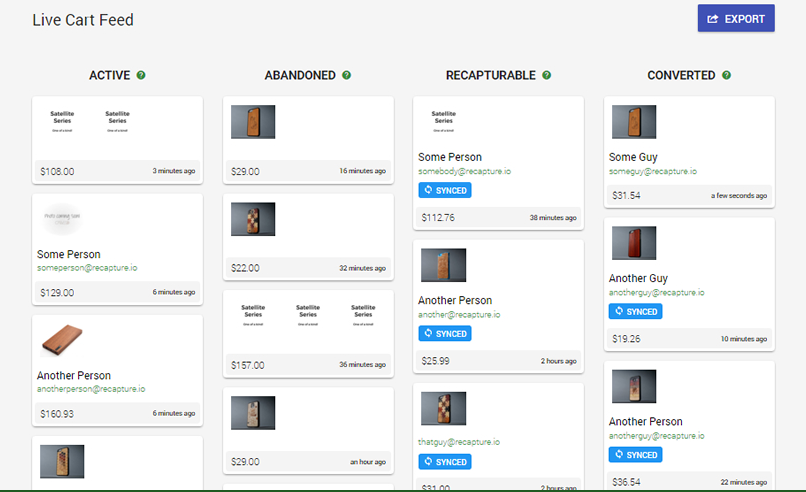806x492 pixels.
Task: Open the $108.00 active cart card
Action: 117,140
